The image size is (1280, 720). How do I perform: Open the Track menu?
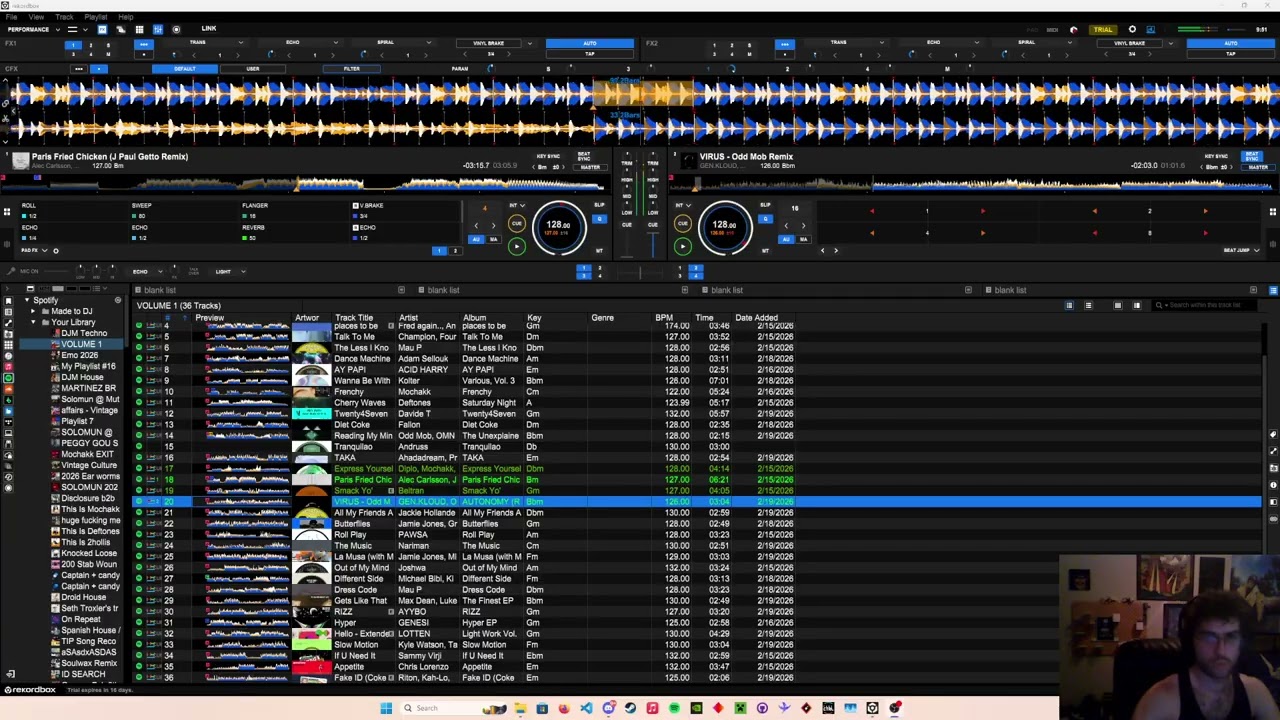64,17
